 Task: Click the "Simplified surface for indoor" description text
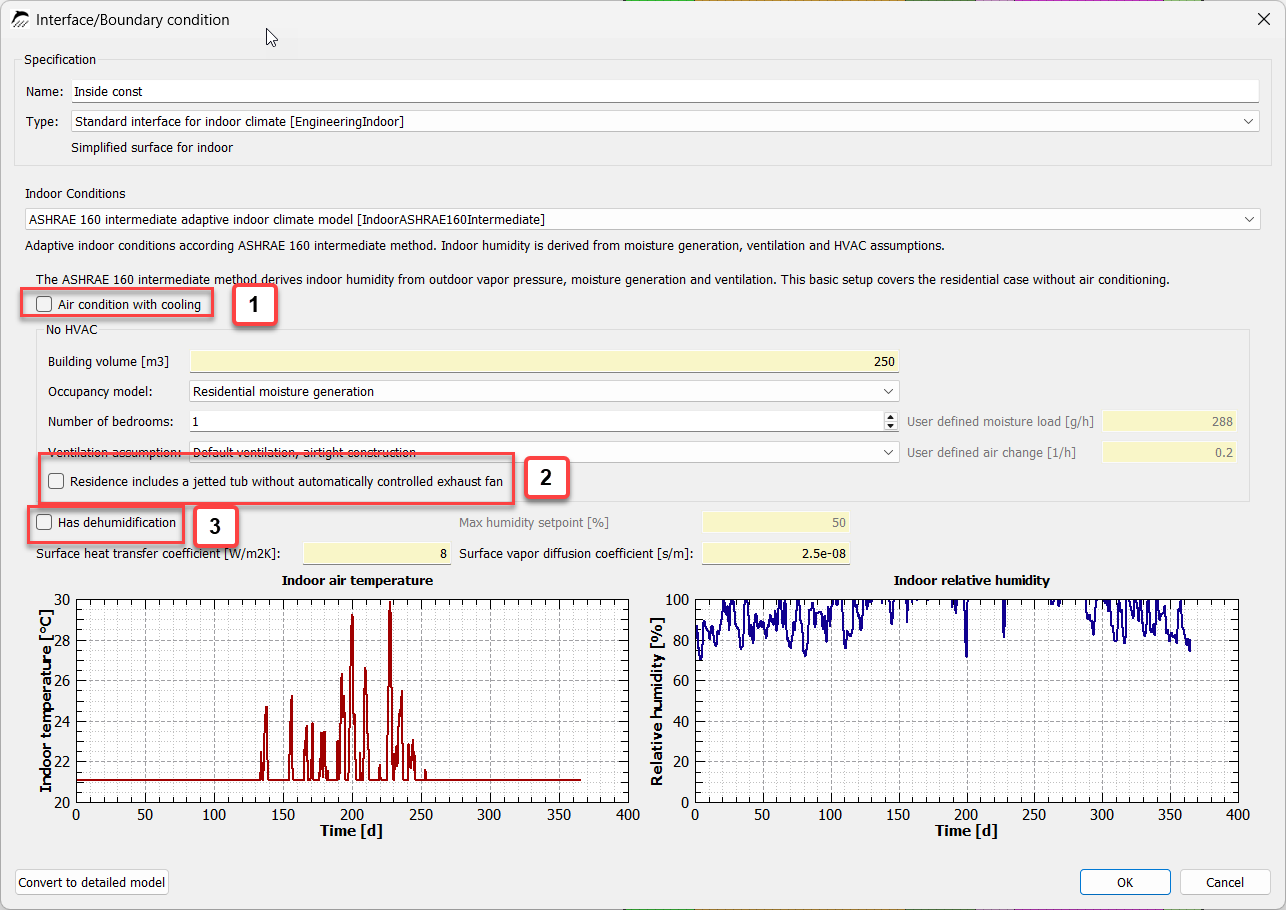click(x=152, y=148)
